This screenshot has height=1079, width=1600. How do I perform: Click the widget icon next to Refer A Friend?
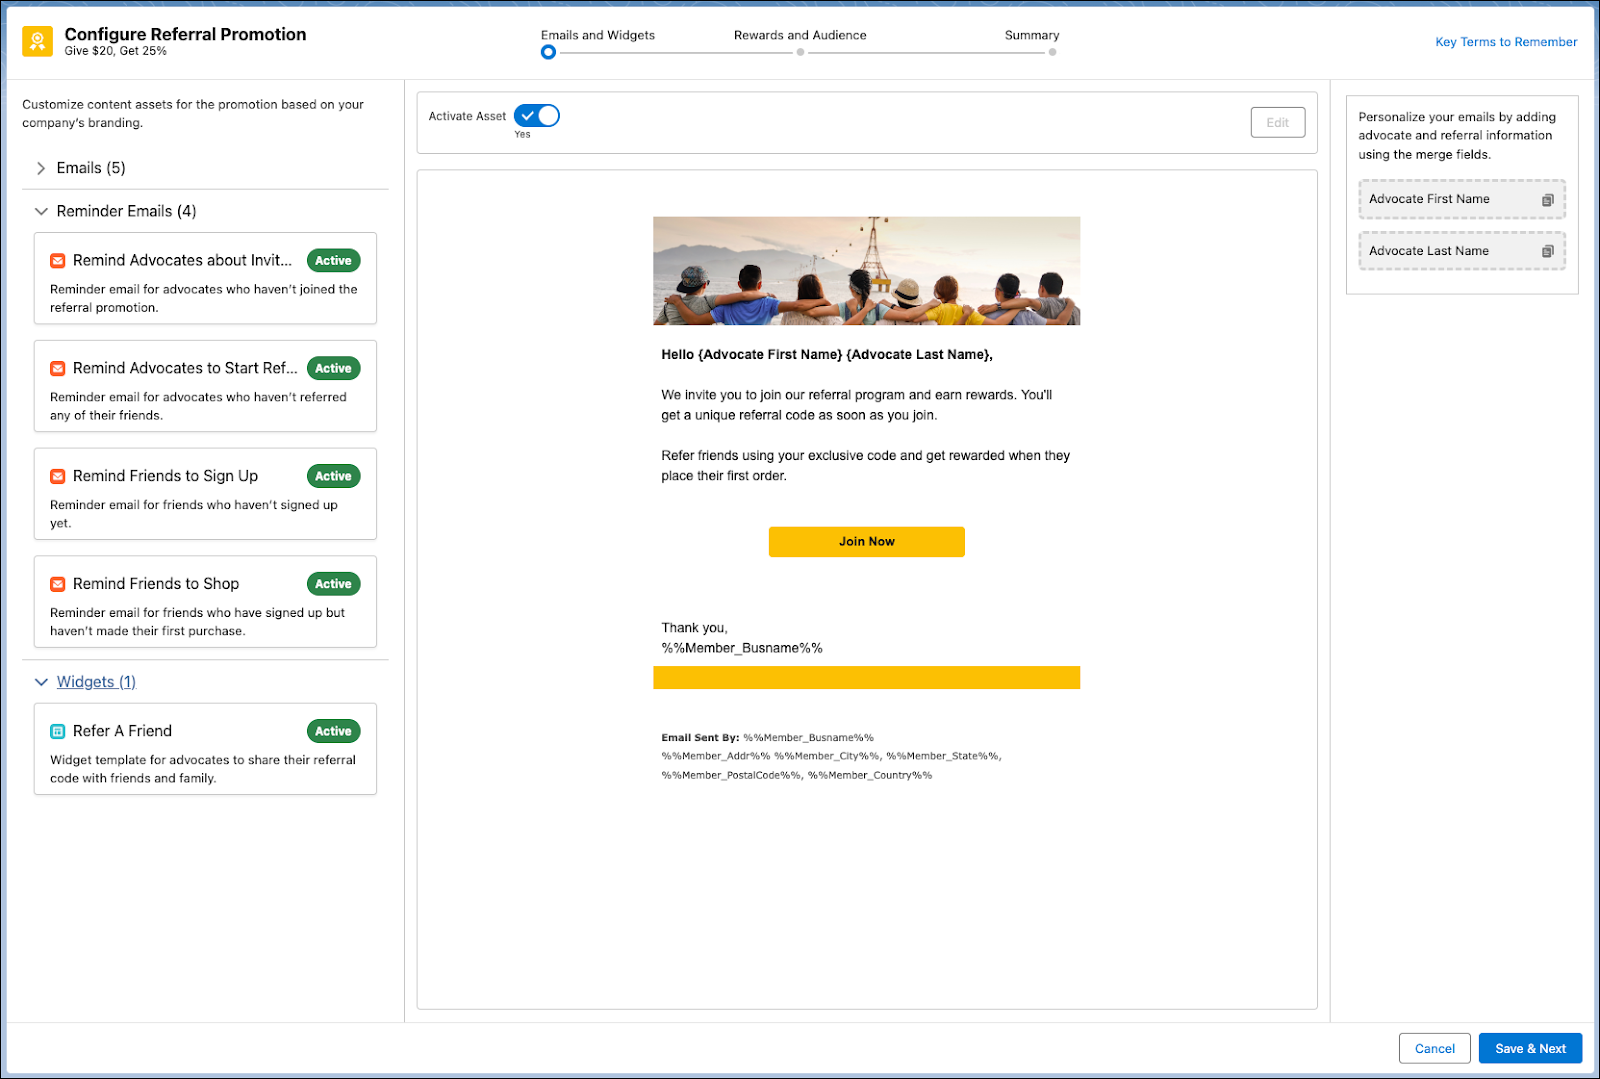click(58, 731)
